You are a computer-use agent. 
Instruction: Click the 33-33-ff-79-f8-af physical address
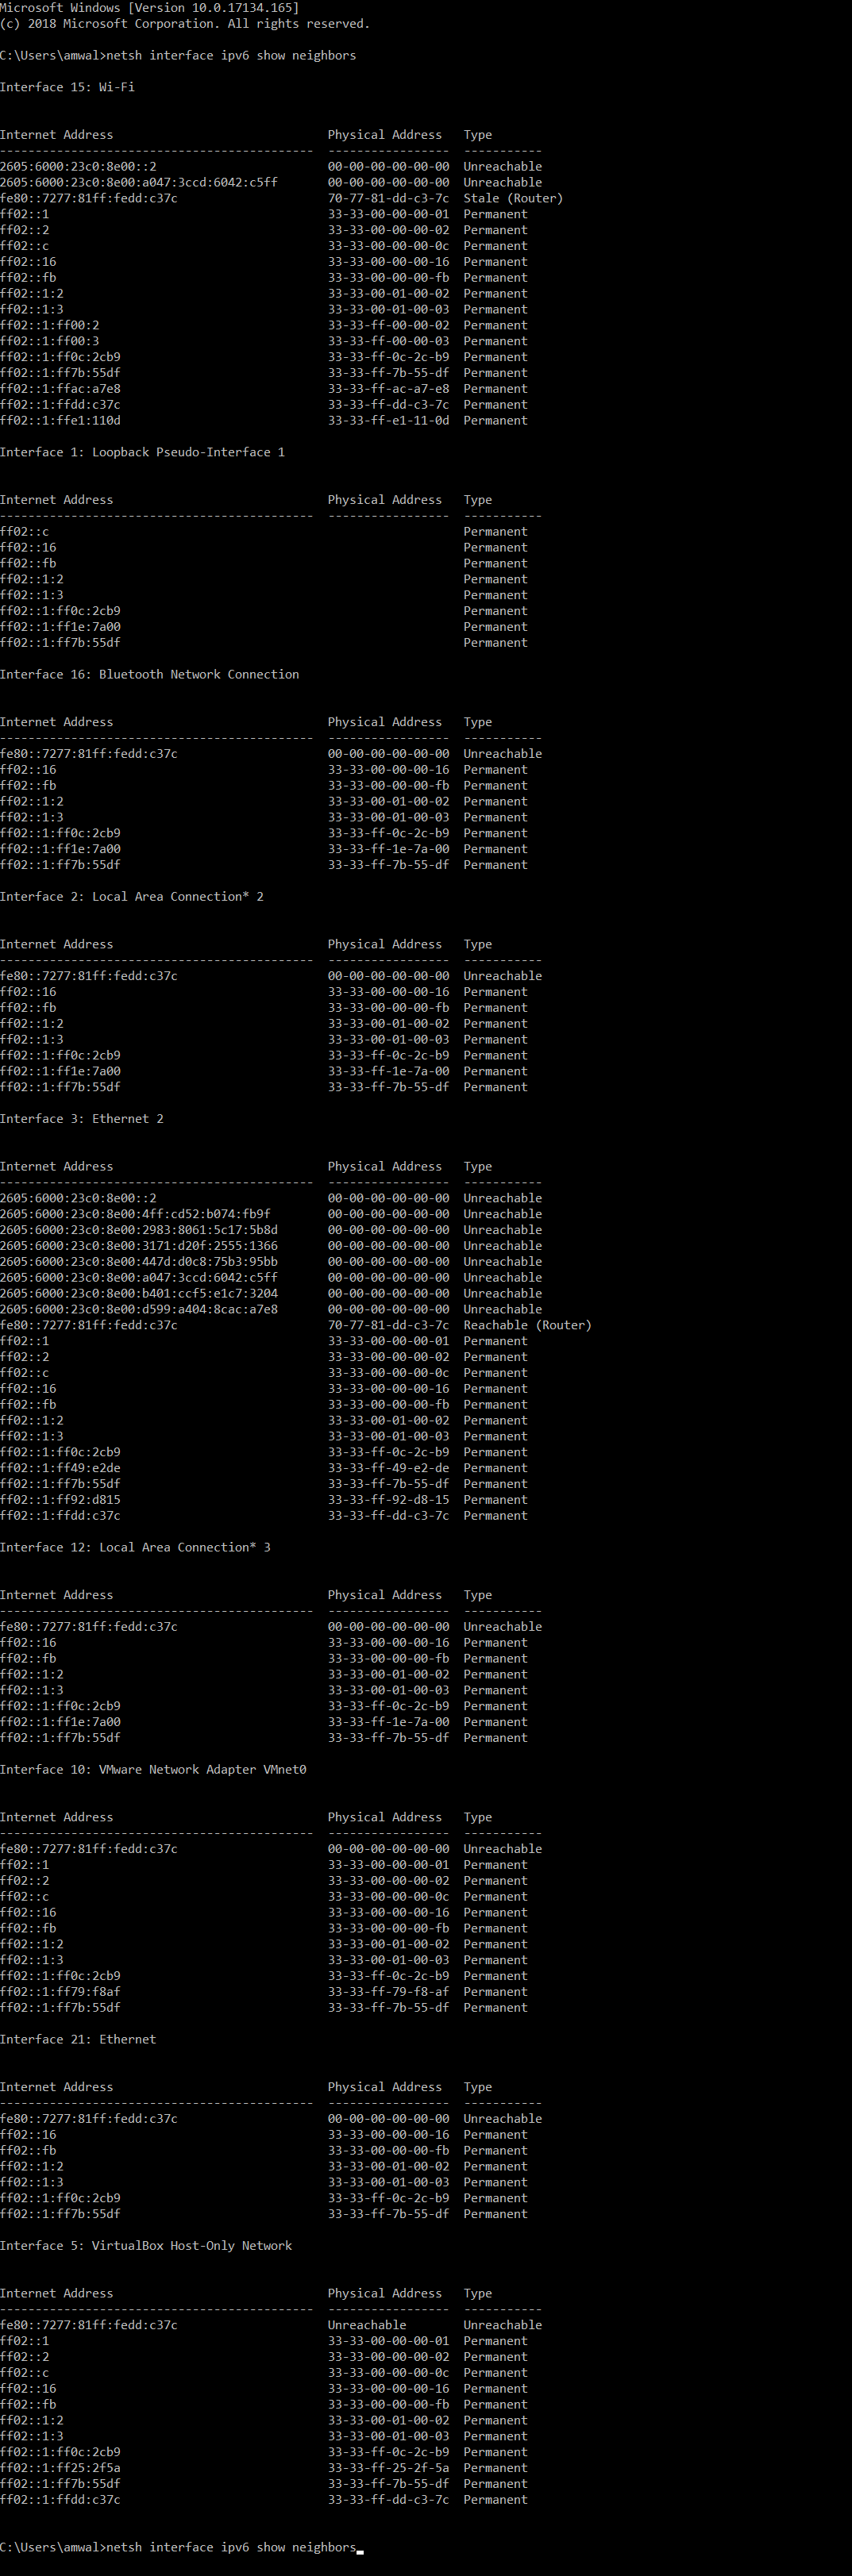pyautogui.click(x=388, y=1991)
